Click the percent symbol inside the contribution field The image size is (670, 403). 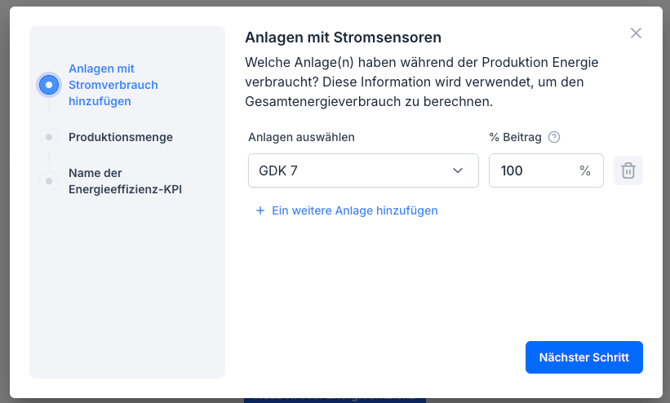(585, 171)
